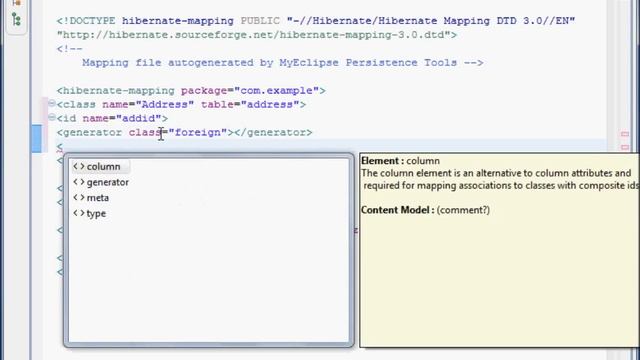The width and height of the screenshot is (640, 360).
Task: Click the package="com.example" attribute
Action: [x=250, y=91]
